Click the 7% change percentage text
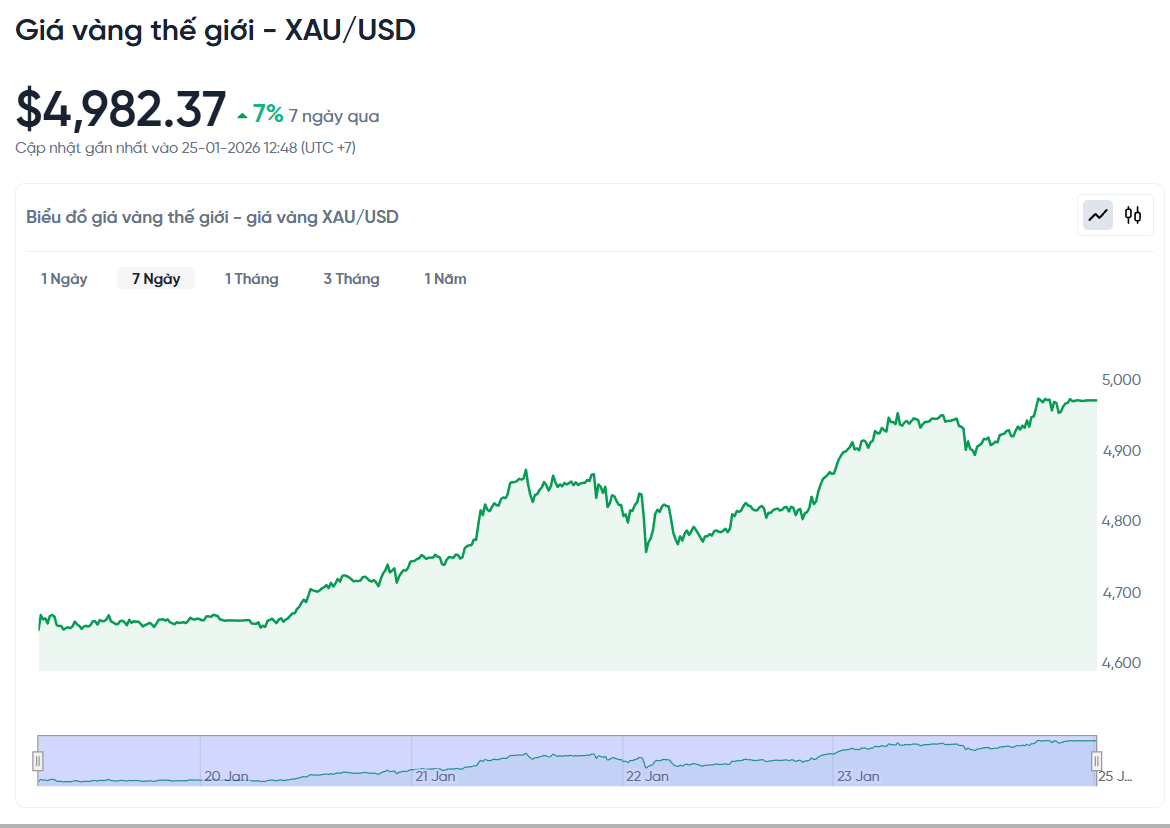Viewport: 1170px width, 828px height. coord(266,114)
